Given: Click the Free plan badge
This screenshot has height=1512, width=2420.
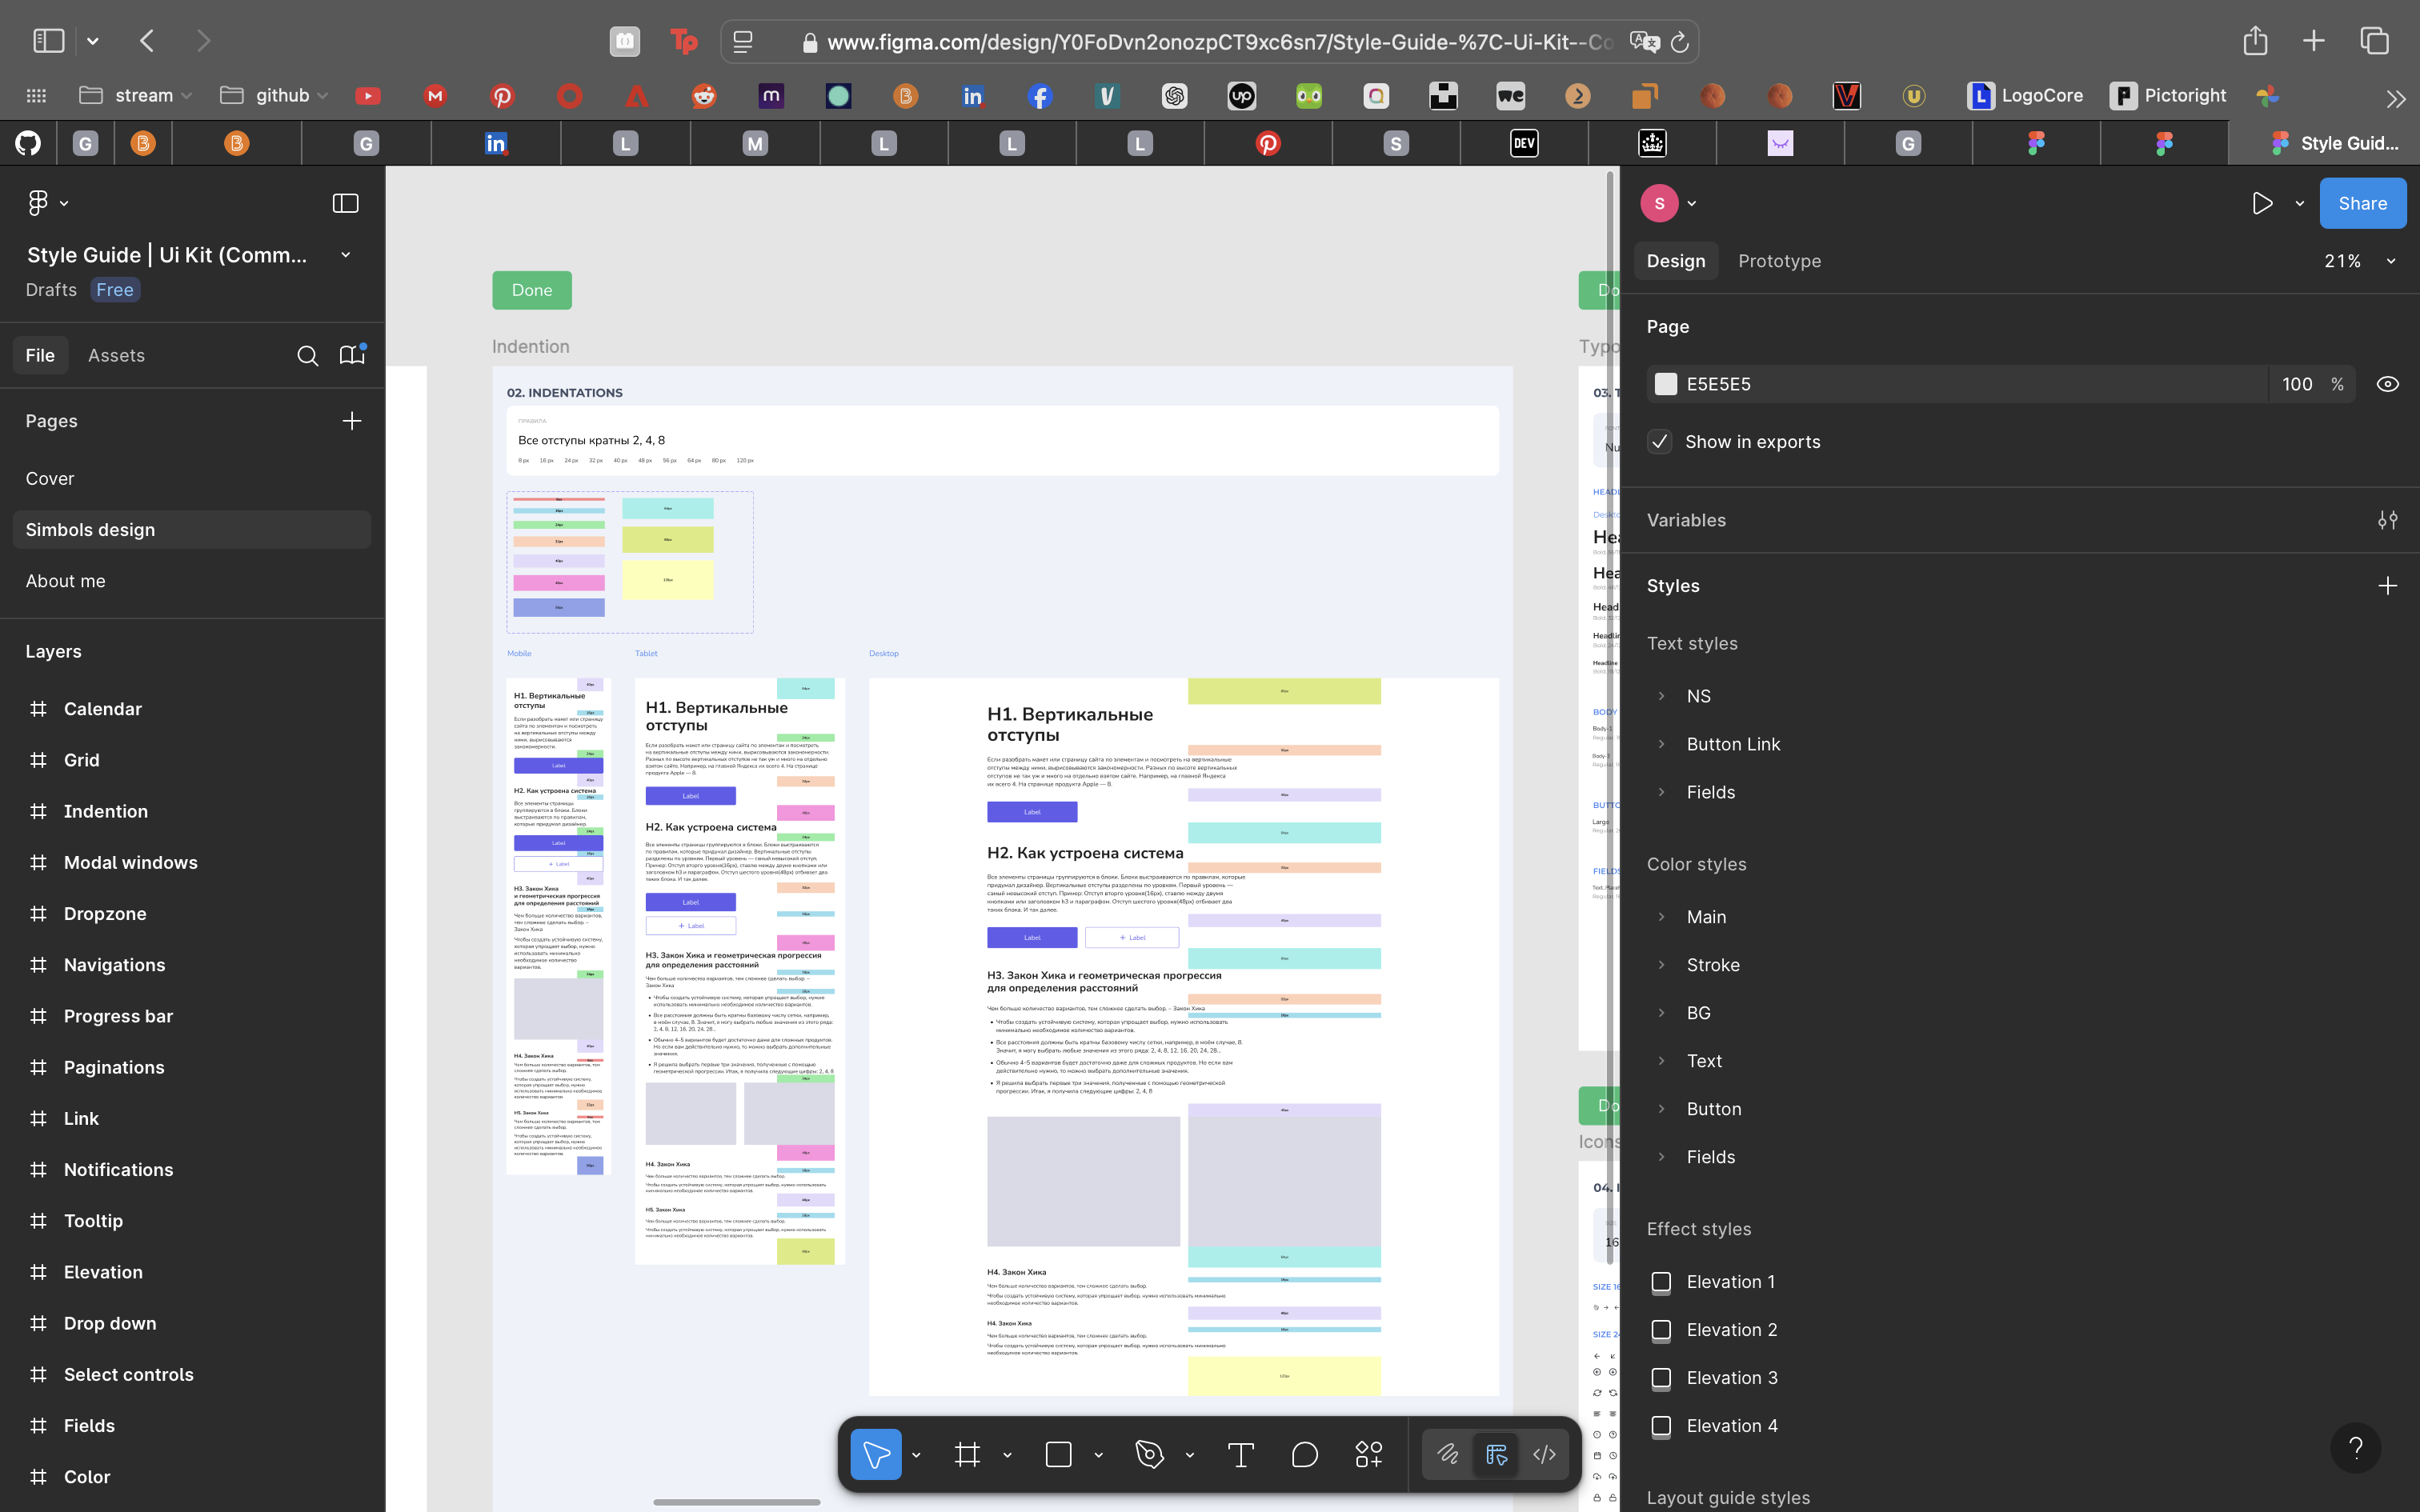Looking at the screenshot, I should [x=115, y=290].
